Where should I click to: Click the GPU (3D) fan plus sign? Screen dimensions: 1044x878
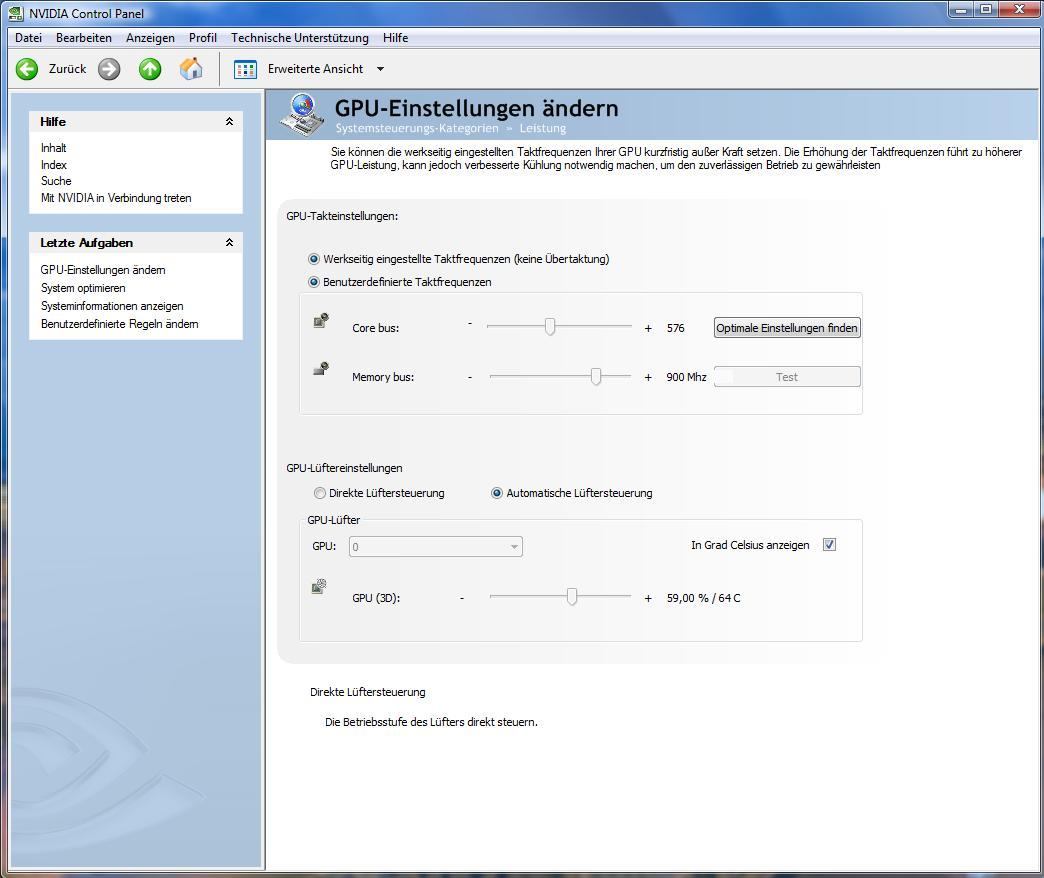(648, 598)
